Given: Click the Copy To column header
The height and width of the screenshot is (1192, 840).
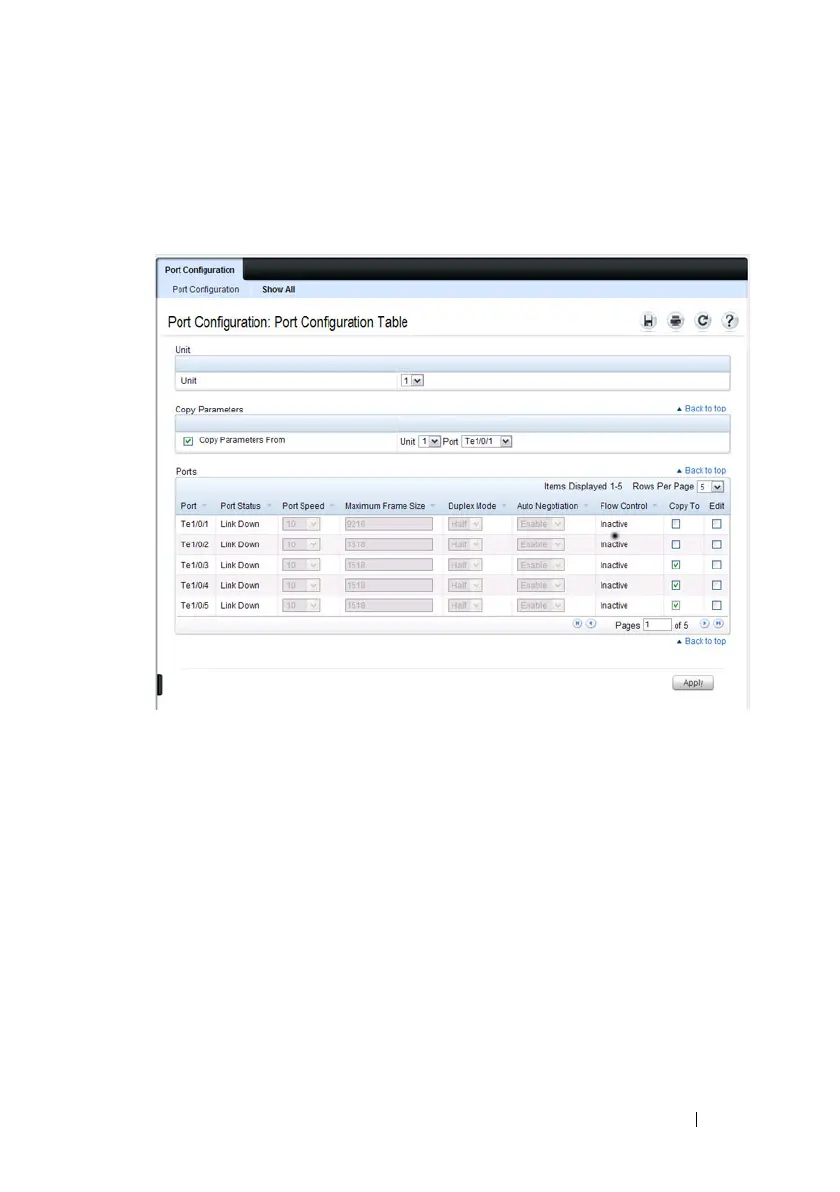Looking at the screenshot, I should tap(684, 506).
